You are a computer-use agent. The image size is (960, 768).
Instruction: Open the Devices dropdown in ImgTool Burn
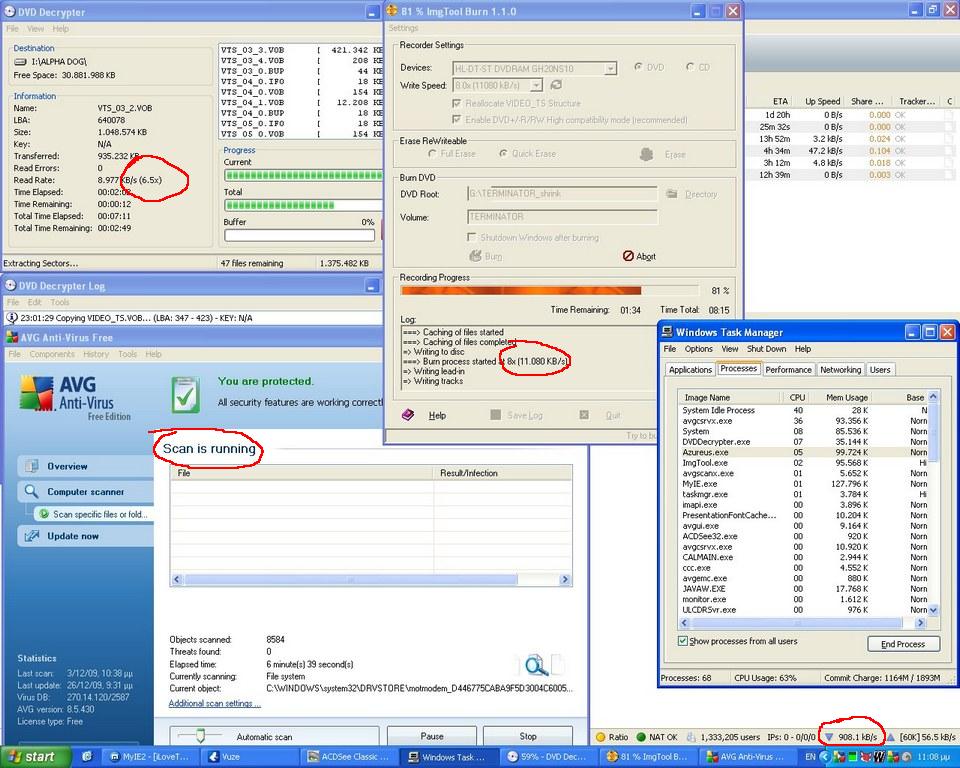tap(610, 68)
